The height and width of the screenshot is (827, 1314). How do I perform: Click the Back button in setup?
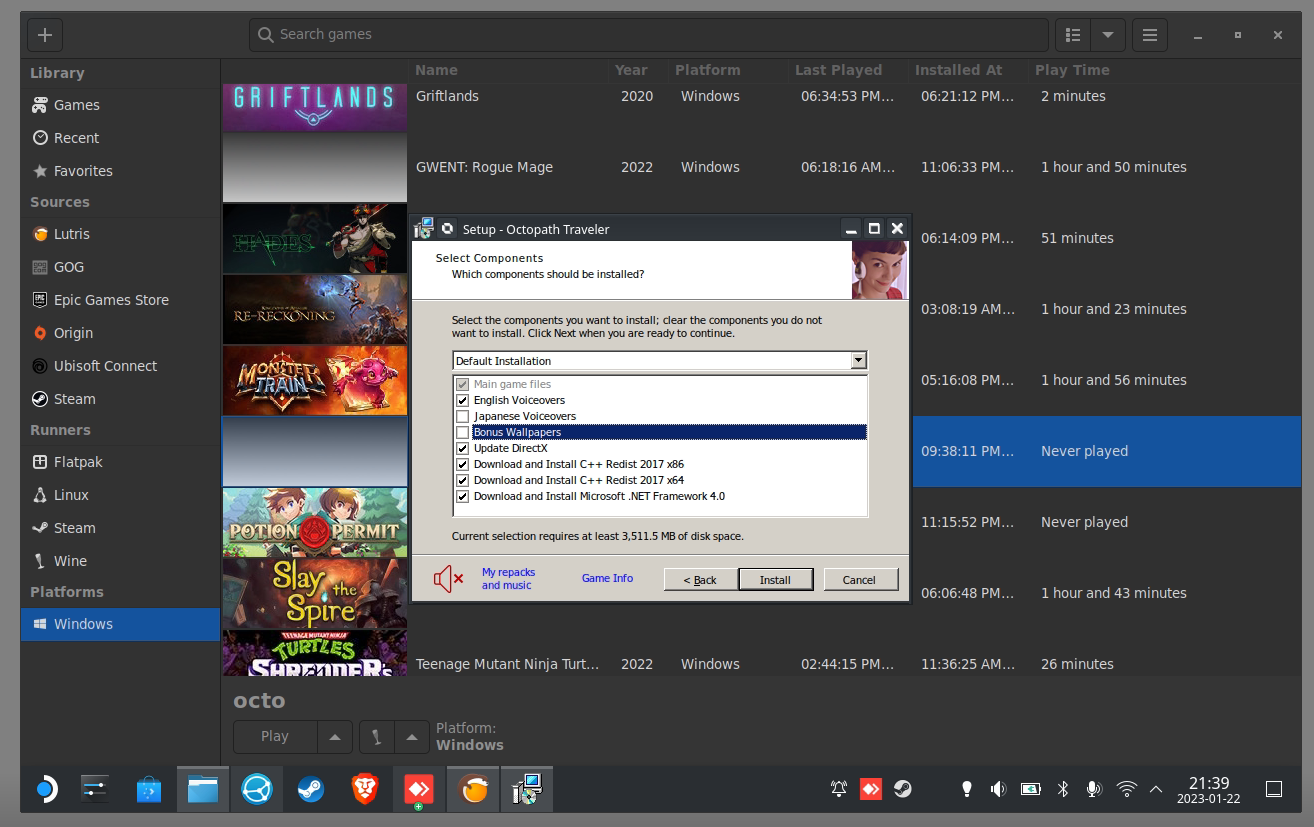click(x=700, y=580)
